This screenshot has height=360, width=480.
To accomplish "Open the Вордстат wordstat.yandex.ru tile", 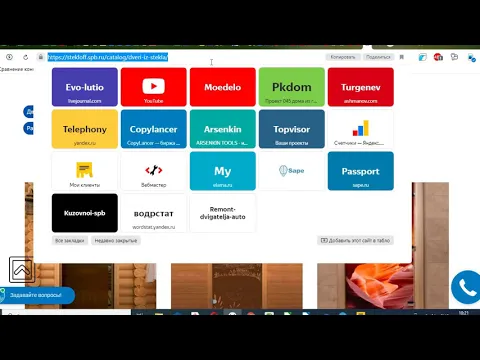I will pyautogui.click(x=154, y=213).
